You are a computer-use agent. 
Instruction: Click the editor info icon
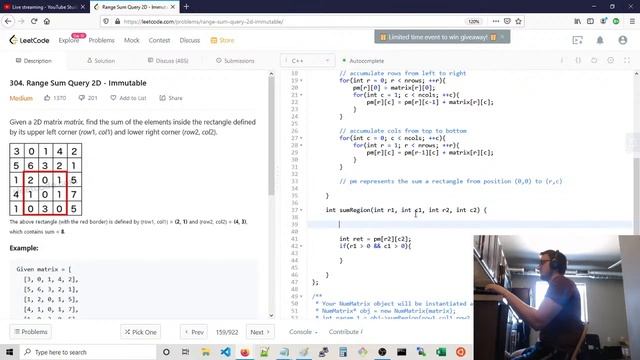[x=562, y=60]
